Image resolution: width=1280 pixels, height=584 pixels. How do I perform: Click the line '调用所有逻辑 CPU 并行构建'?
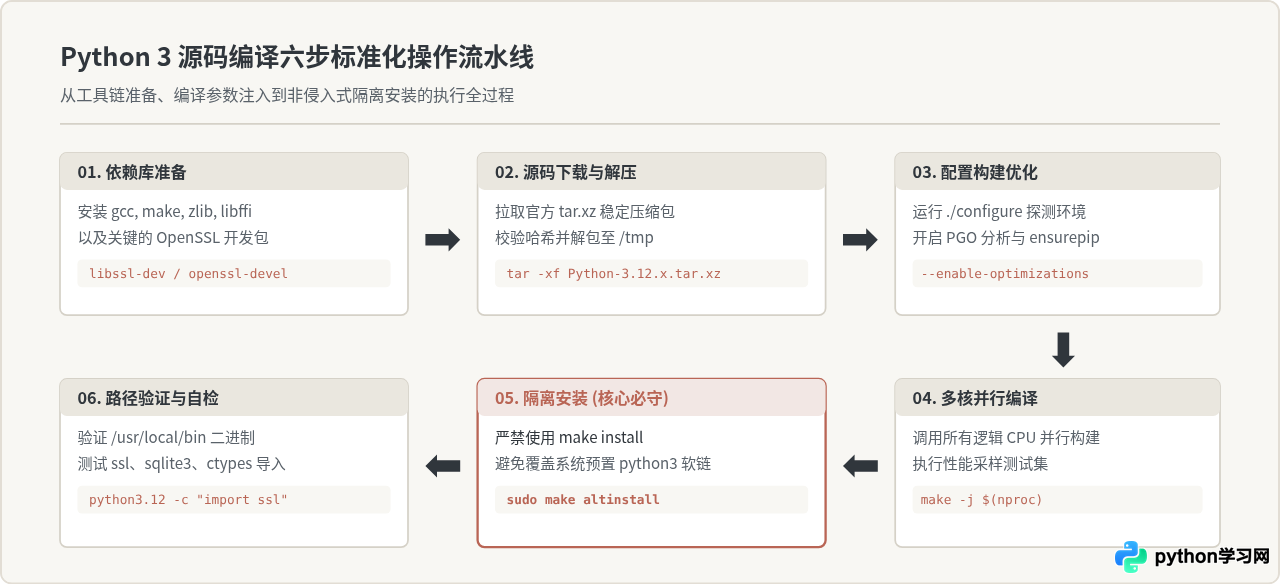pos(1006,438)
